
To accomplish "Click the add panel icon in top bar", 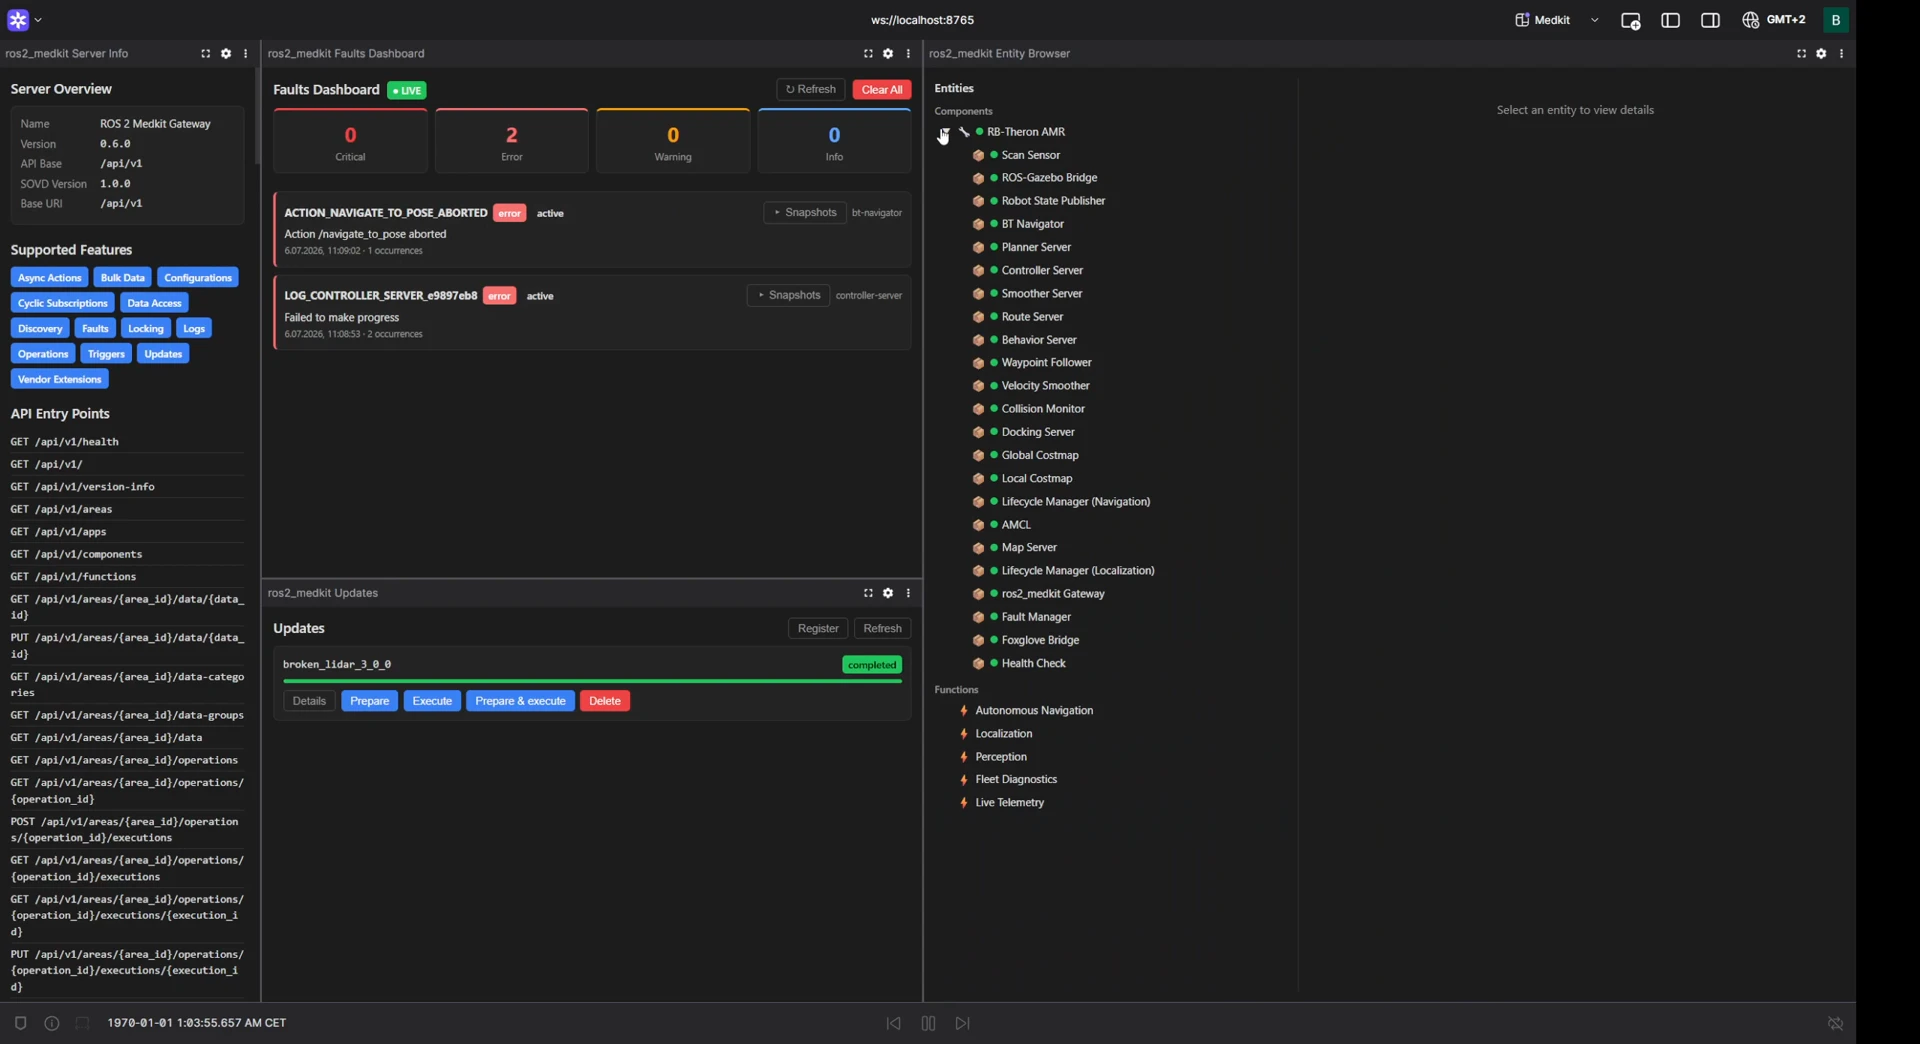I will pyautogui.click(x=1630, y=20).
